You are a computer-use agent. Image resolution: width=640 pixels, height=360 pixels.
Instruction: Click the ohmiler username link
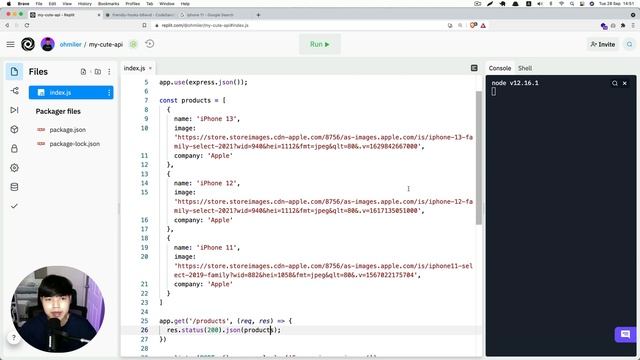(71, 44)
